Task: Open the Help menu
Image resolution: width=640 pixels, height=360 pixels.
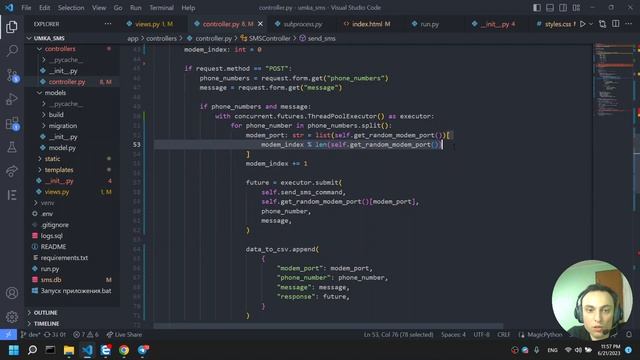Action: [x=188, y=8]
